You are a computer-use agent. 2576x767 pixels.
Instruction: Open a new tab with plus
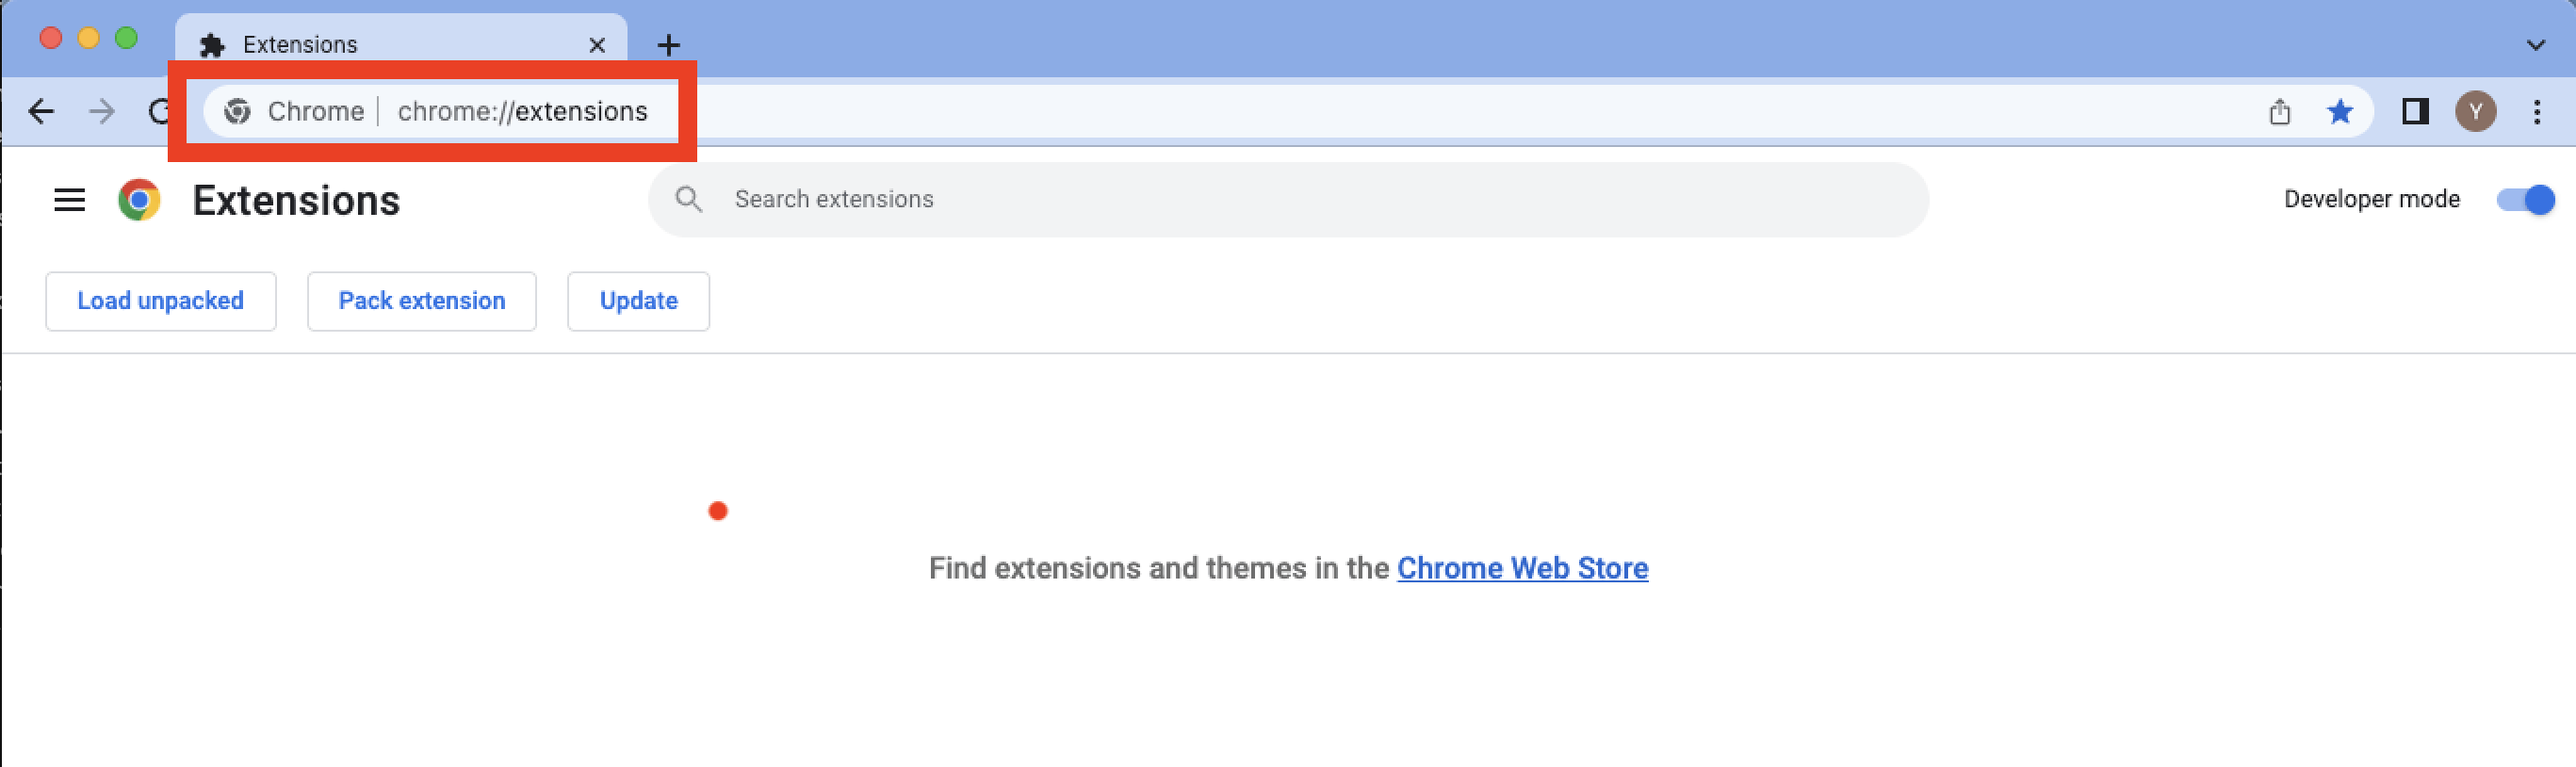click(x=669, y=45)
